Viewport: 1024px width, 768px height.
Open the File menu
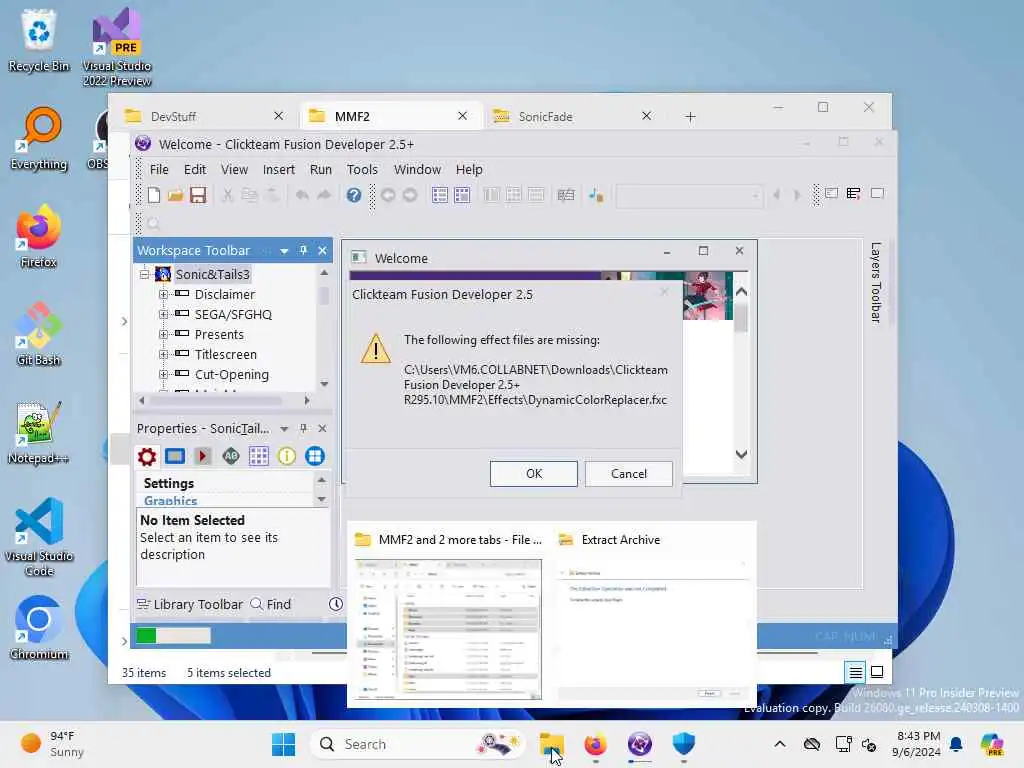coord(159,169)
